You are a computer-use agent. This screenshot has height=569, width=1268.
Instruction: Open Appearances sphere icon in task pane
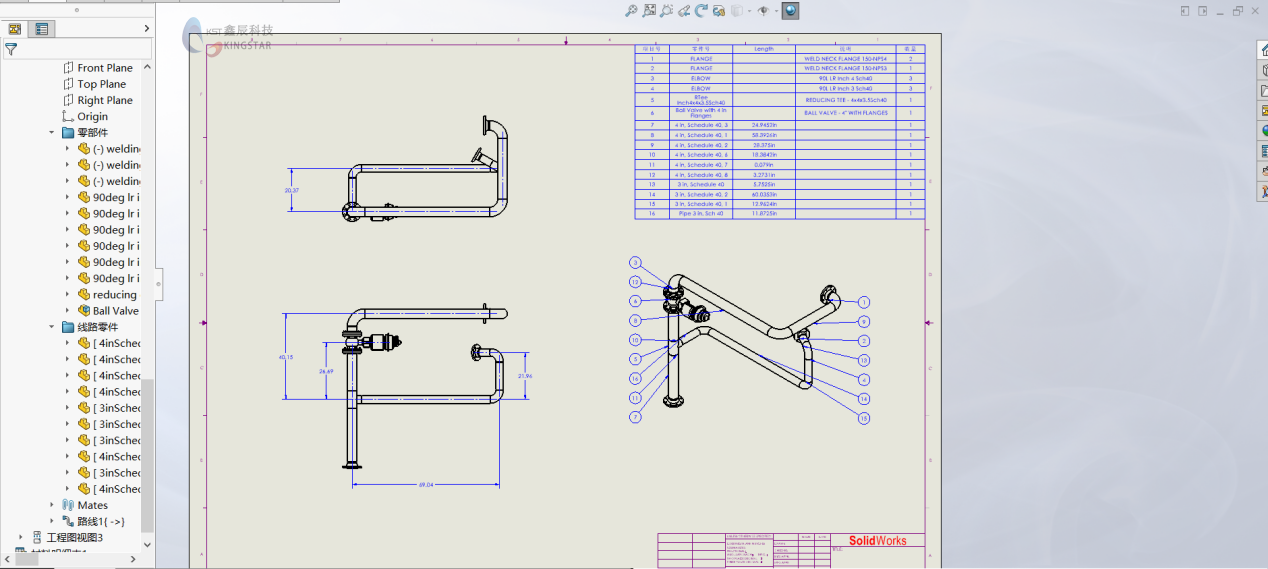coord(1263,130)
